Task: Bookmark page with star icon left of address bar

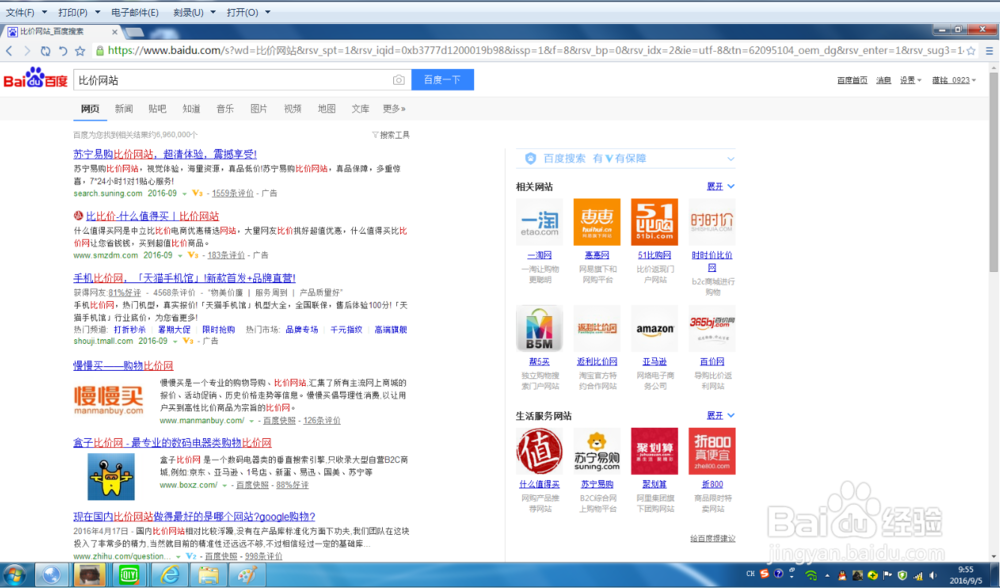Action: coord(80,50)
